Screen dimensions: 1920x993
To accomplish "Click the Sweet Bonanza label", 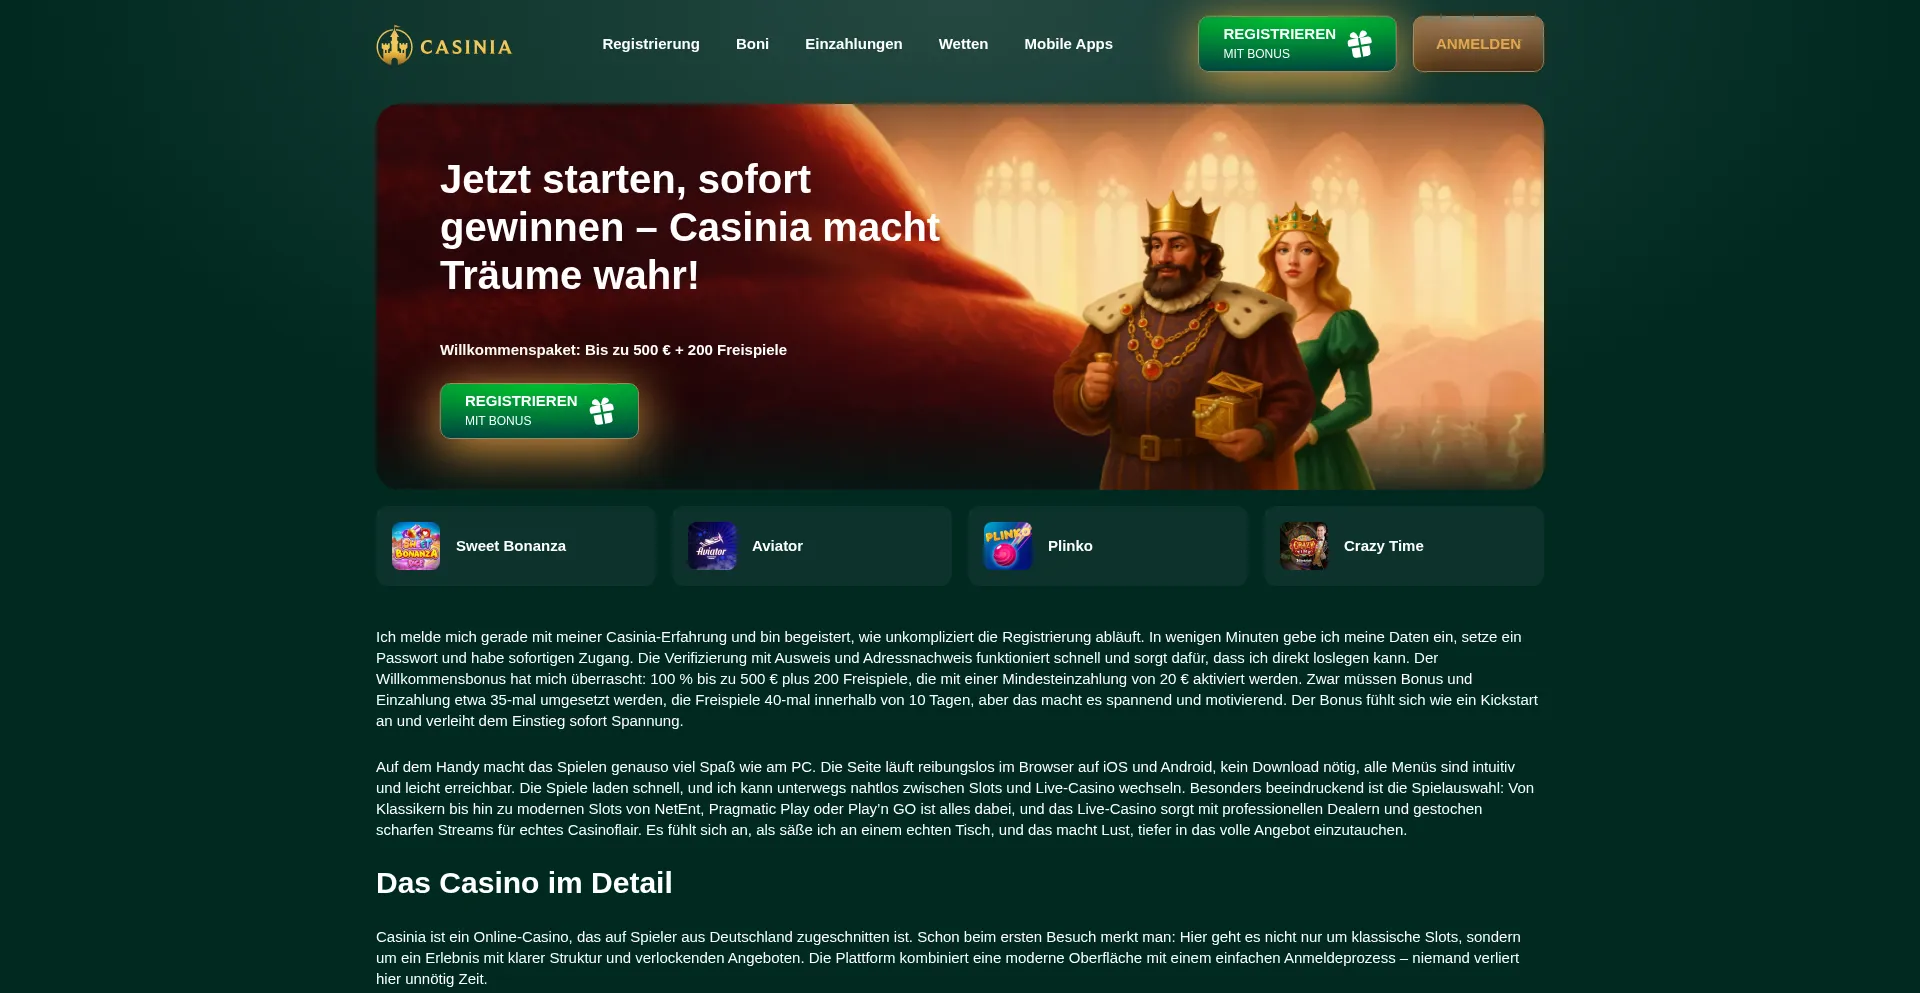I will pos(511,546).
